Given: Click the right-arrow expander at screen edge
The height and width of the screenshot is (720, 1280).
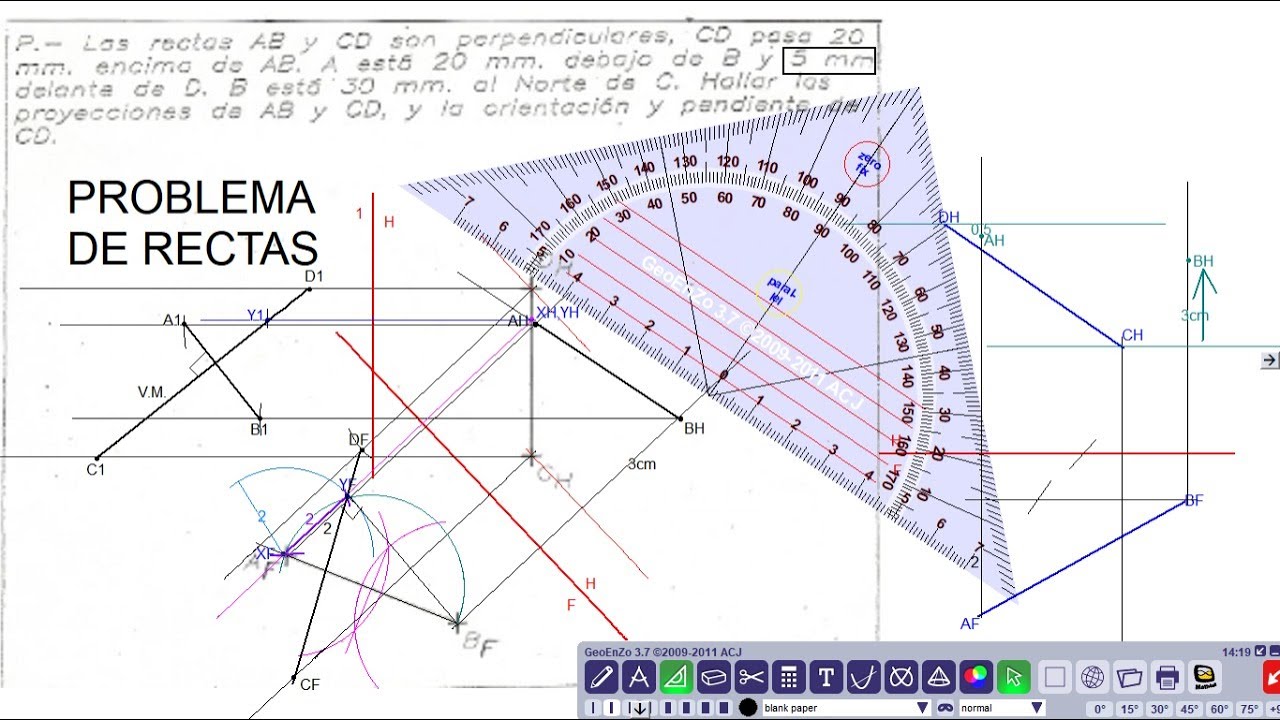Looking at the screenshot, I should [x=1270, y=360].
